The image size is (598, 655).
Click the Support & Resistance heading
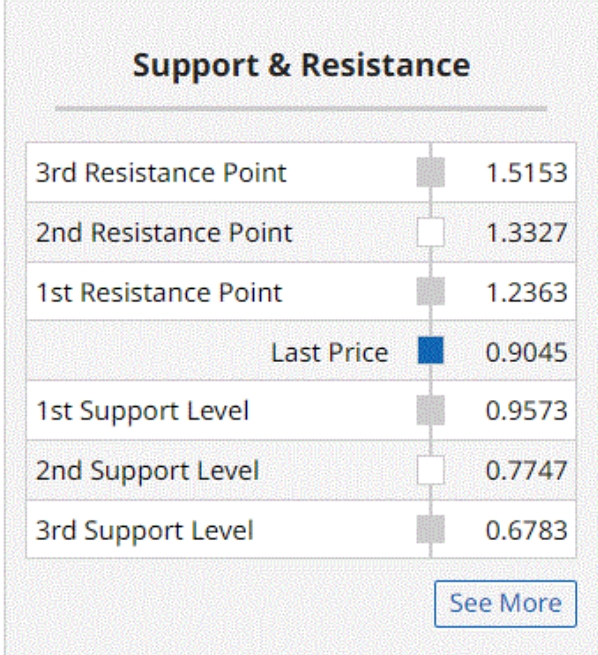[302, 66]
